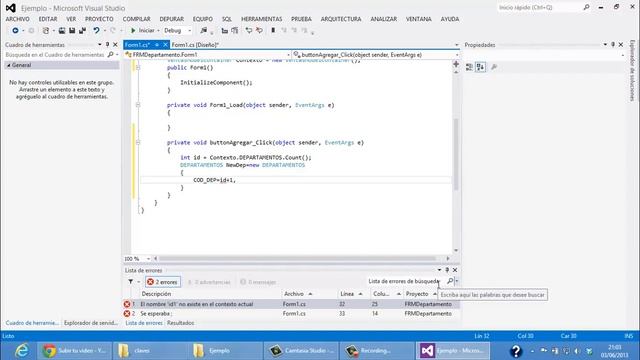Open the PROYECTO menu

(x=99, y=19)
